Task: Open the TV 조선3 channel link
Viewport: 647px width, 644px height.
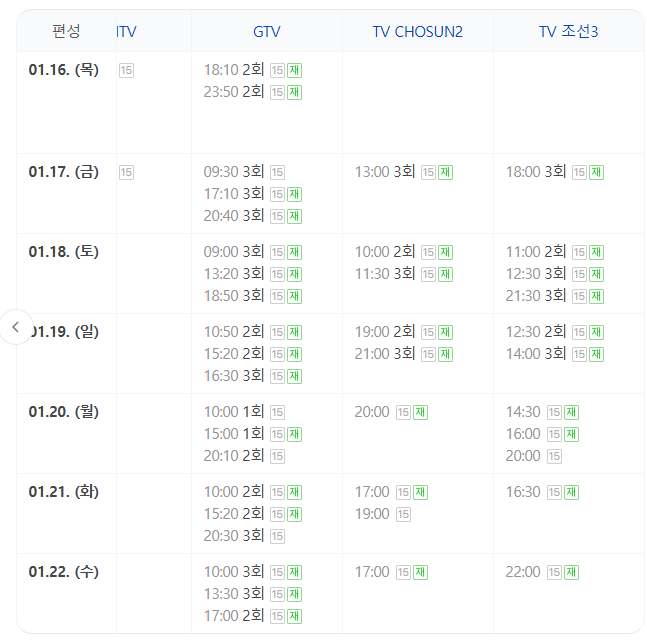Action: 568,32
